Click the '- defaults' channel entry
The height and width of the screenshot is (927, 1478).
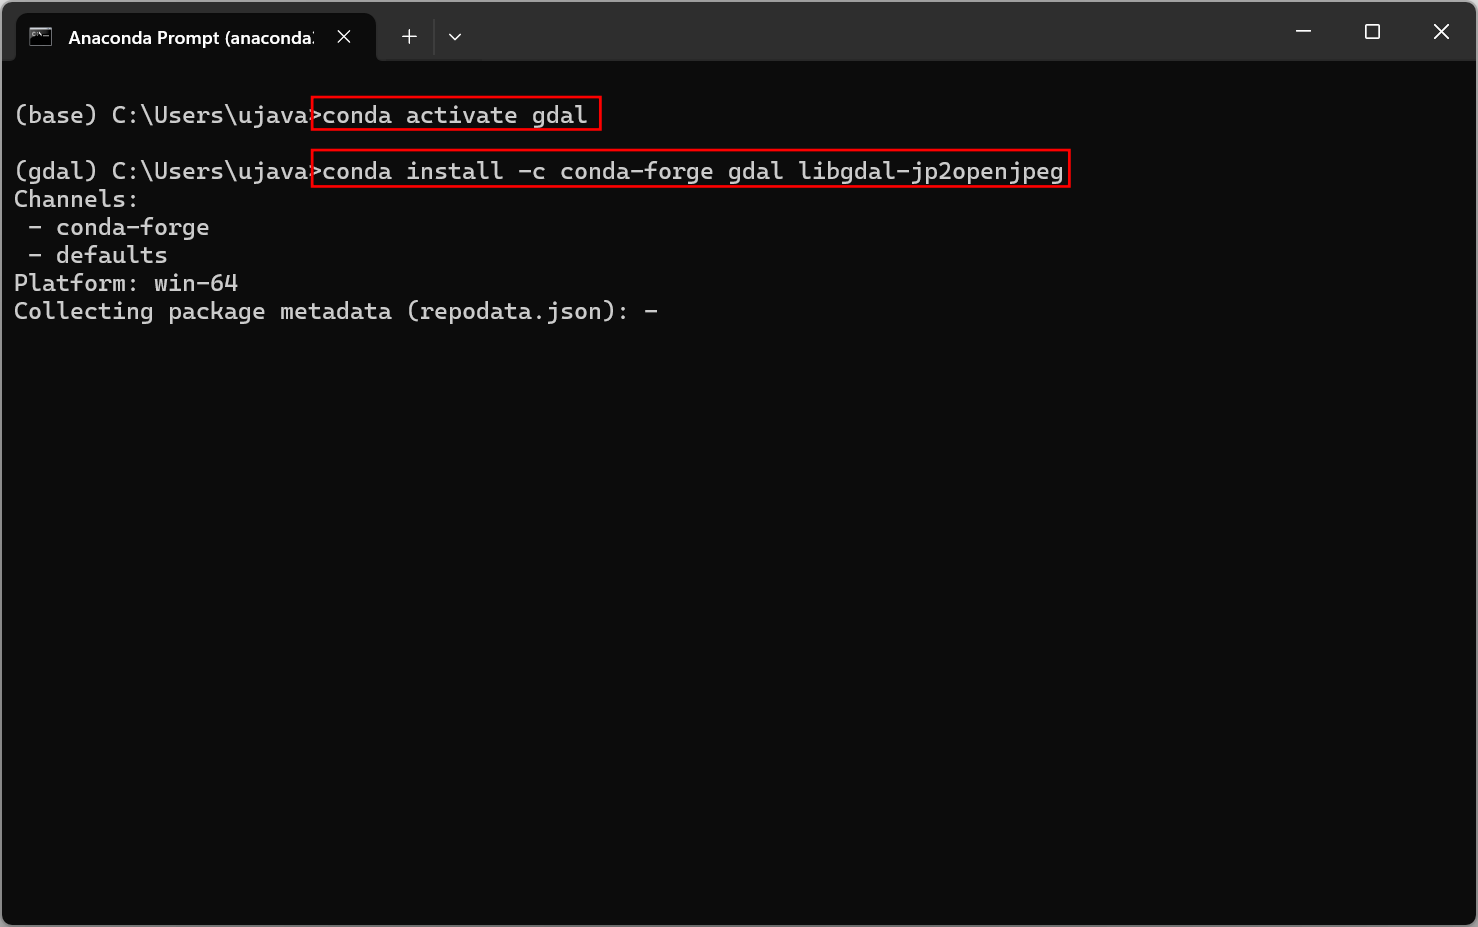coord(99,255)
